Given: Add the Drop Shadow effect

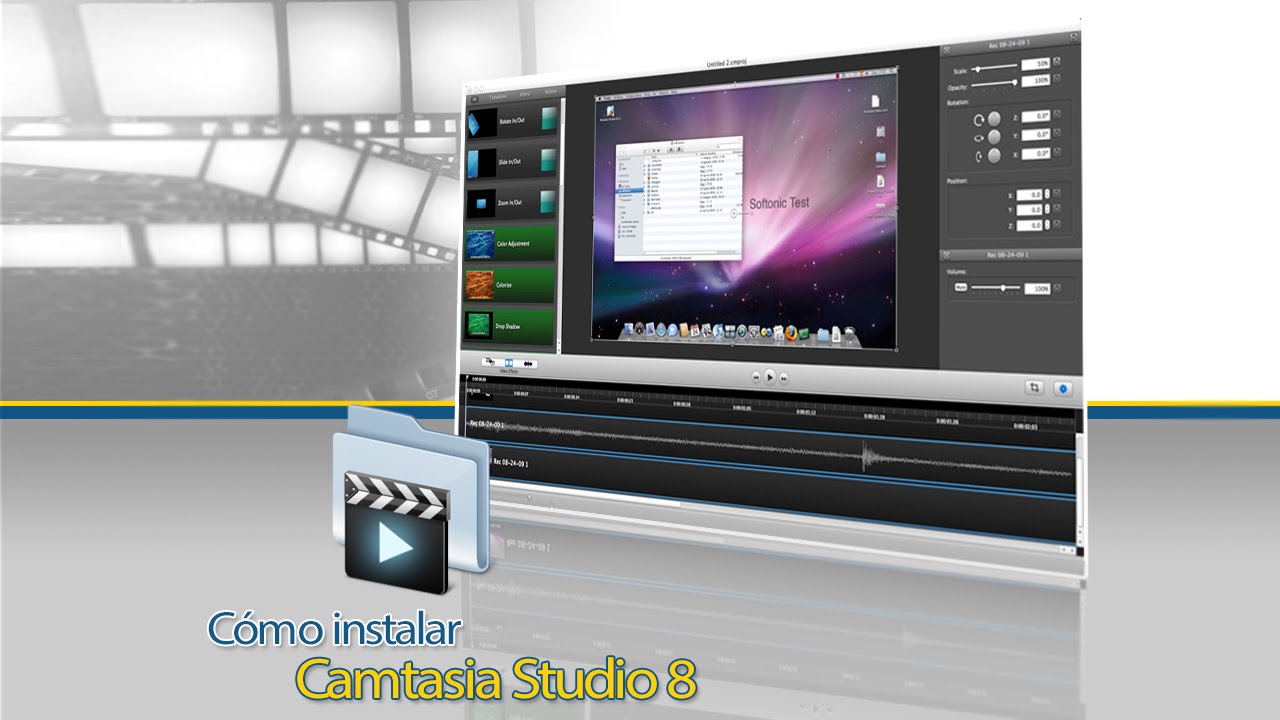Looking at the screenshot, I should (x=511, y=327).
